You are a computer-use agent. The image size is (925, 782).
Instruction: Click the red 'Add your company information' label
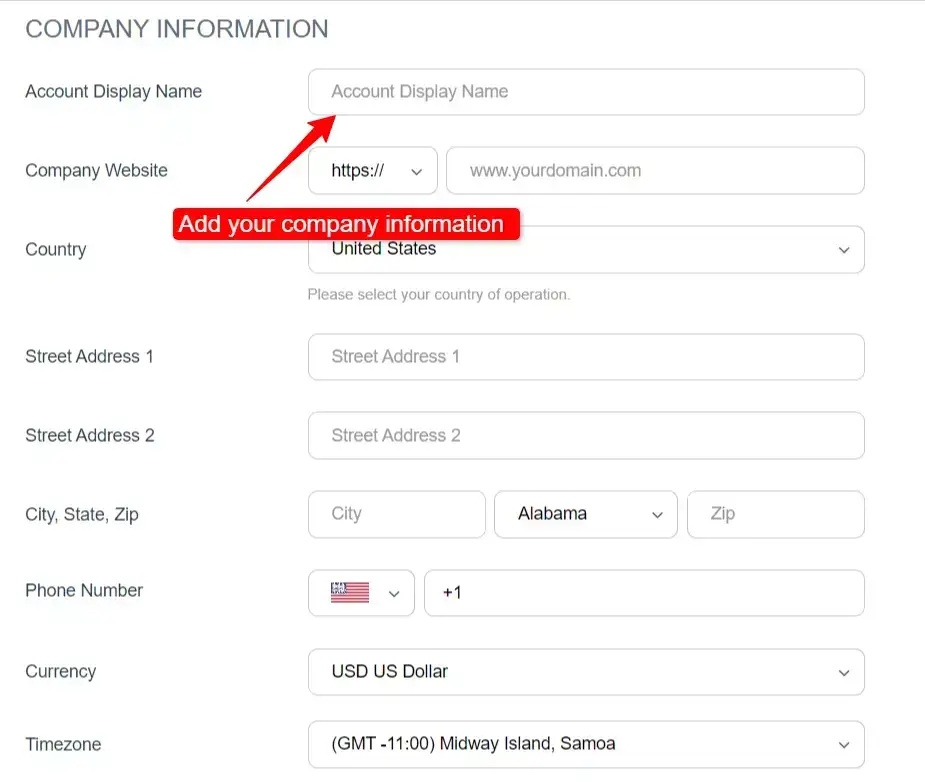click(344, 224)
